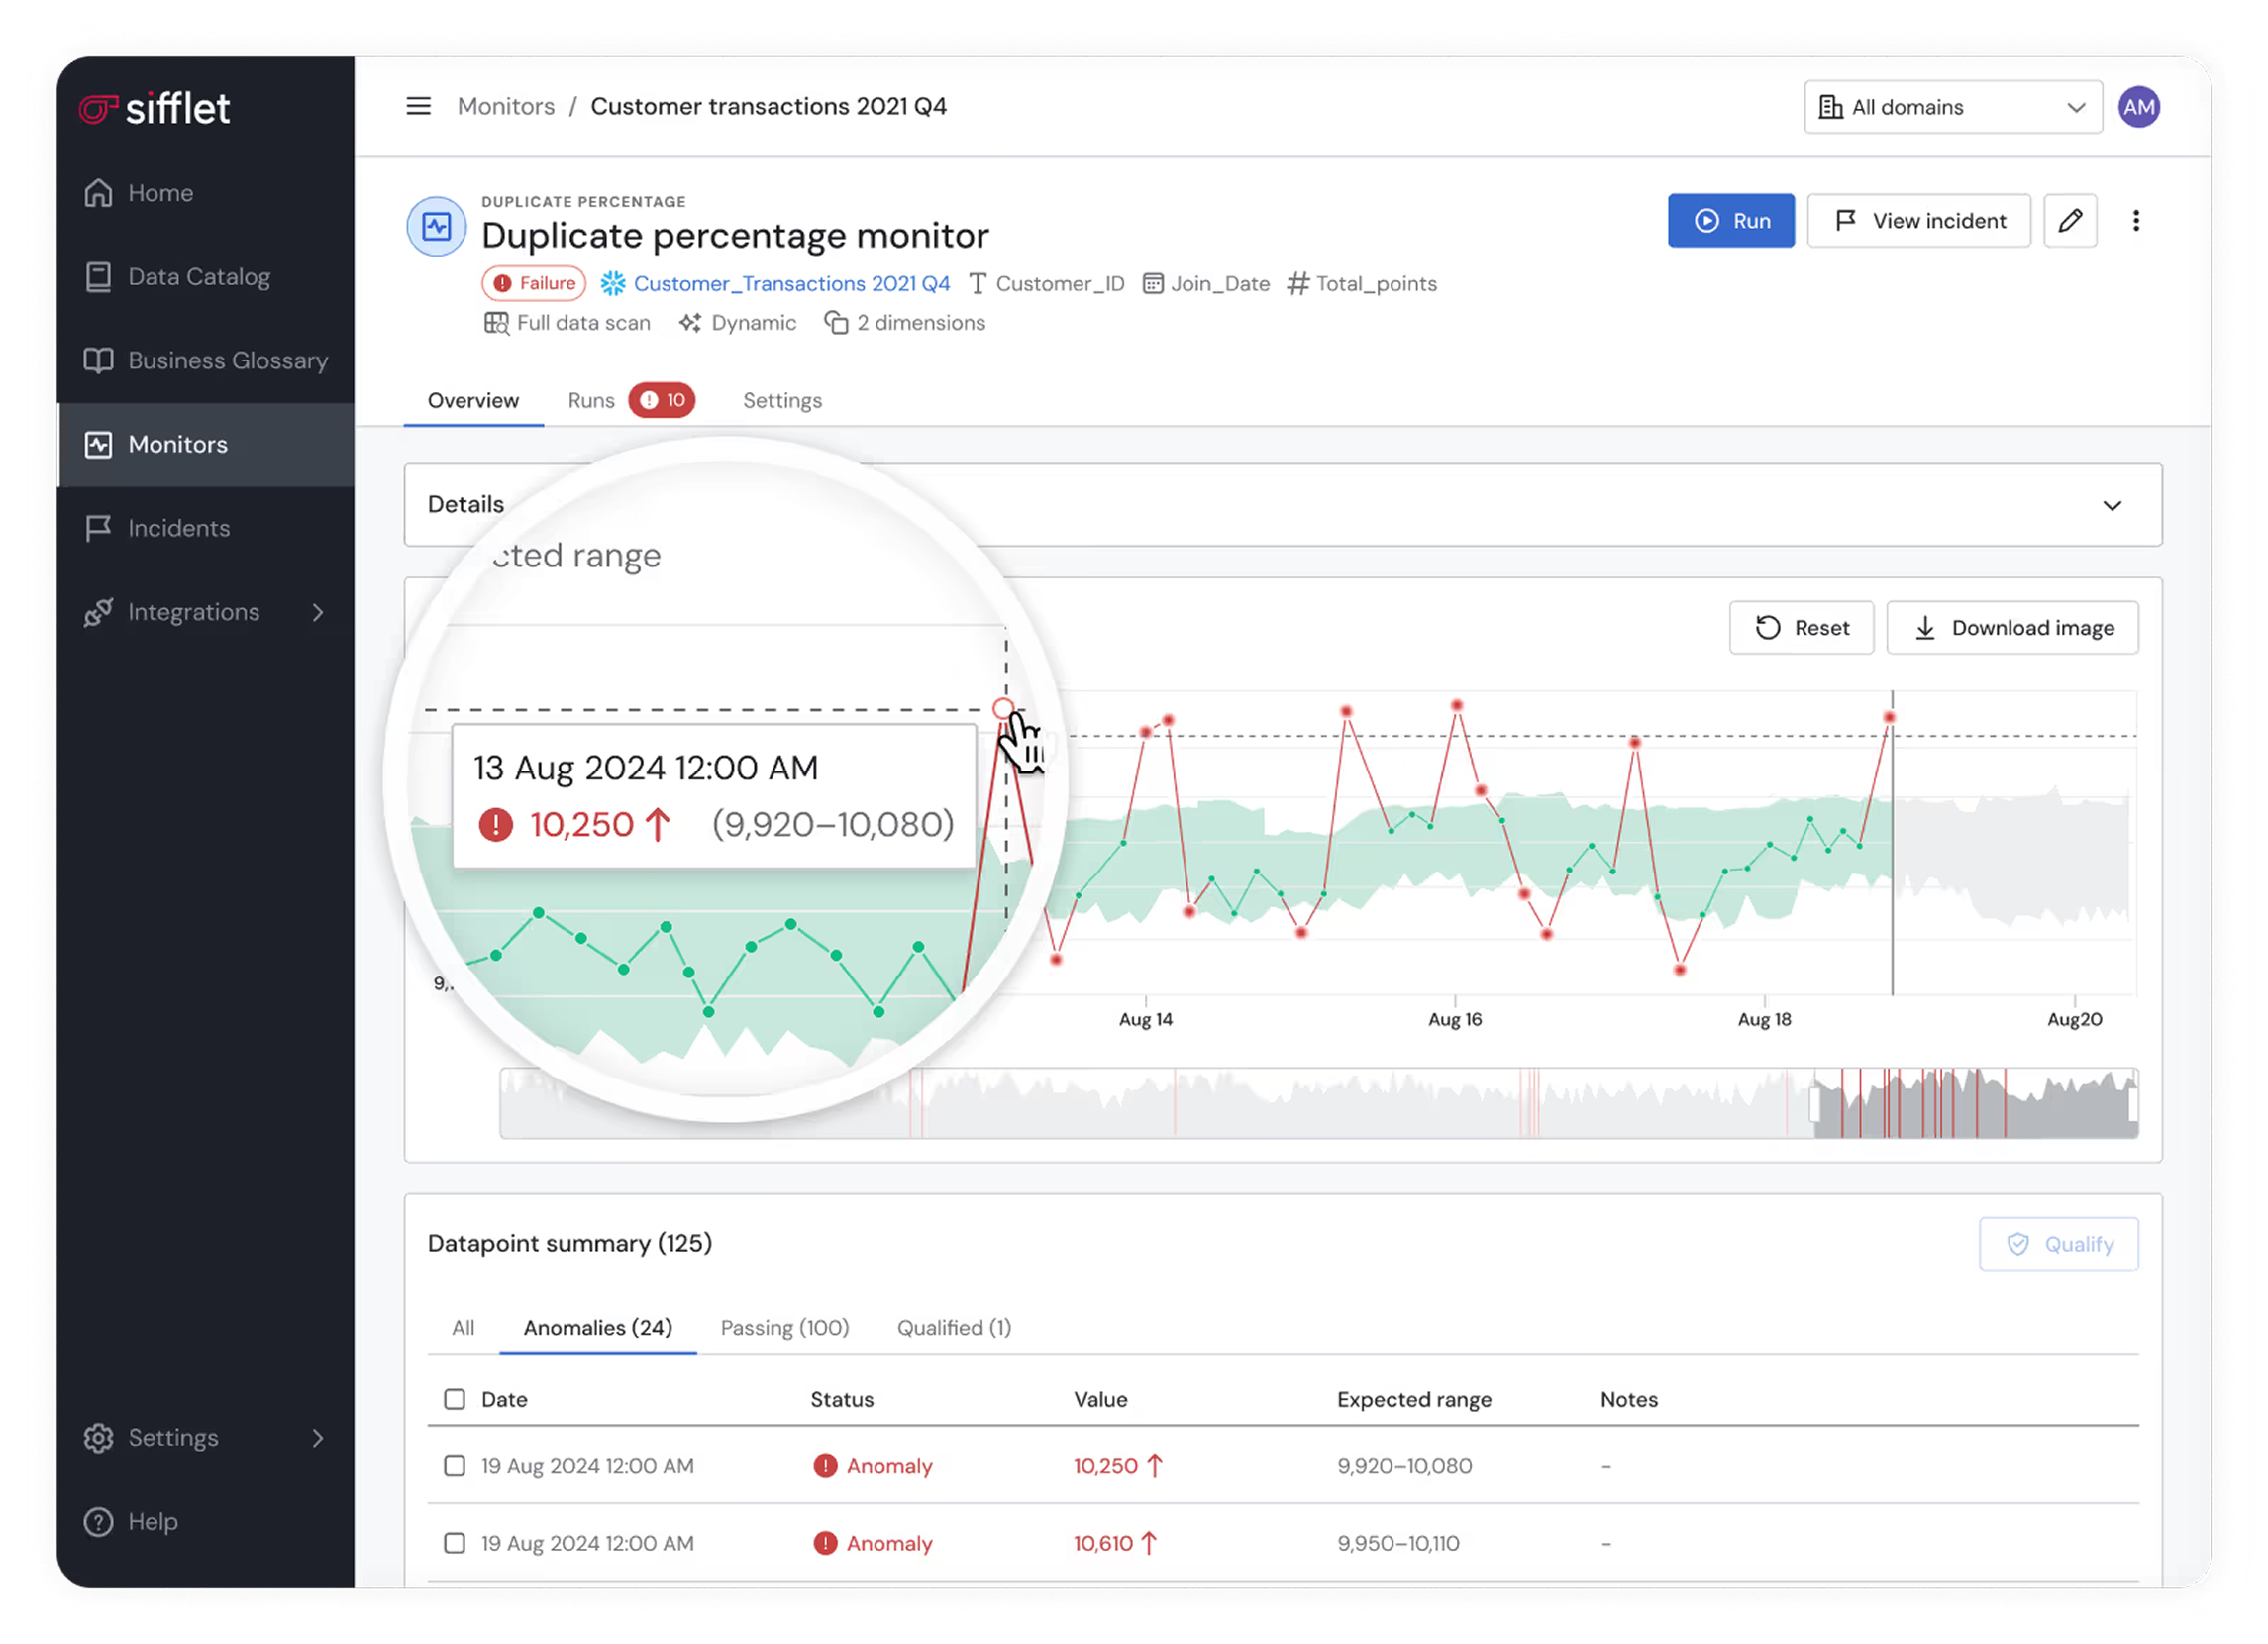Check the 10,610 anomaly row checkbox
Screen dimensions: 2268x1644
[x=454, y=1543]
